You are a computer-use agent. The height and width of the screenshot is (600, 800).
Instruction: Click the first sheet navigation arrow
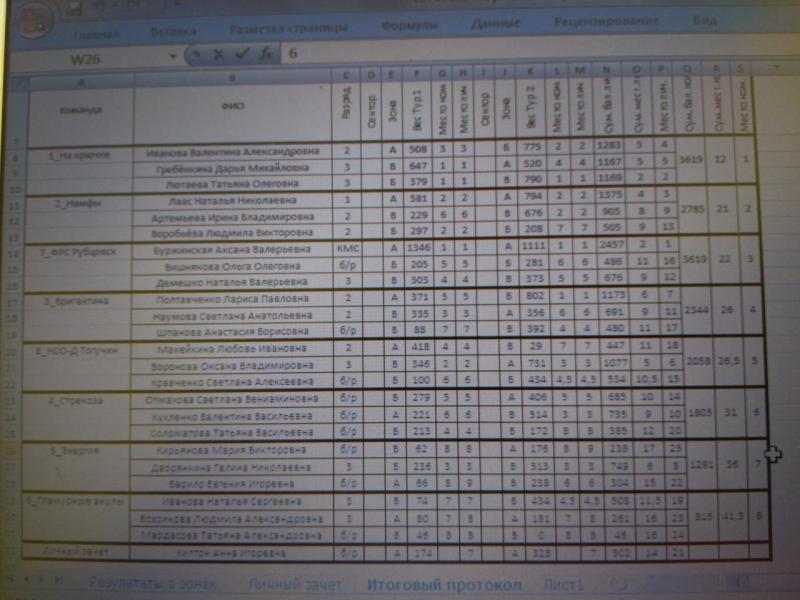(10, 581)
